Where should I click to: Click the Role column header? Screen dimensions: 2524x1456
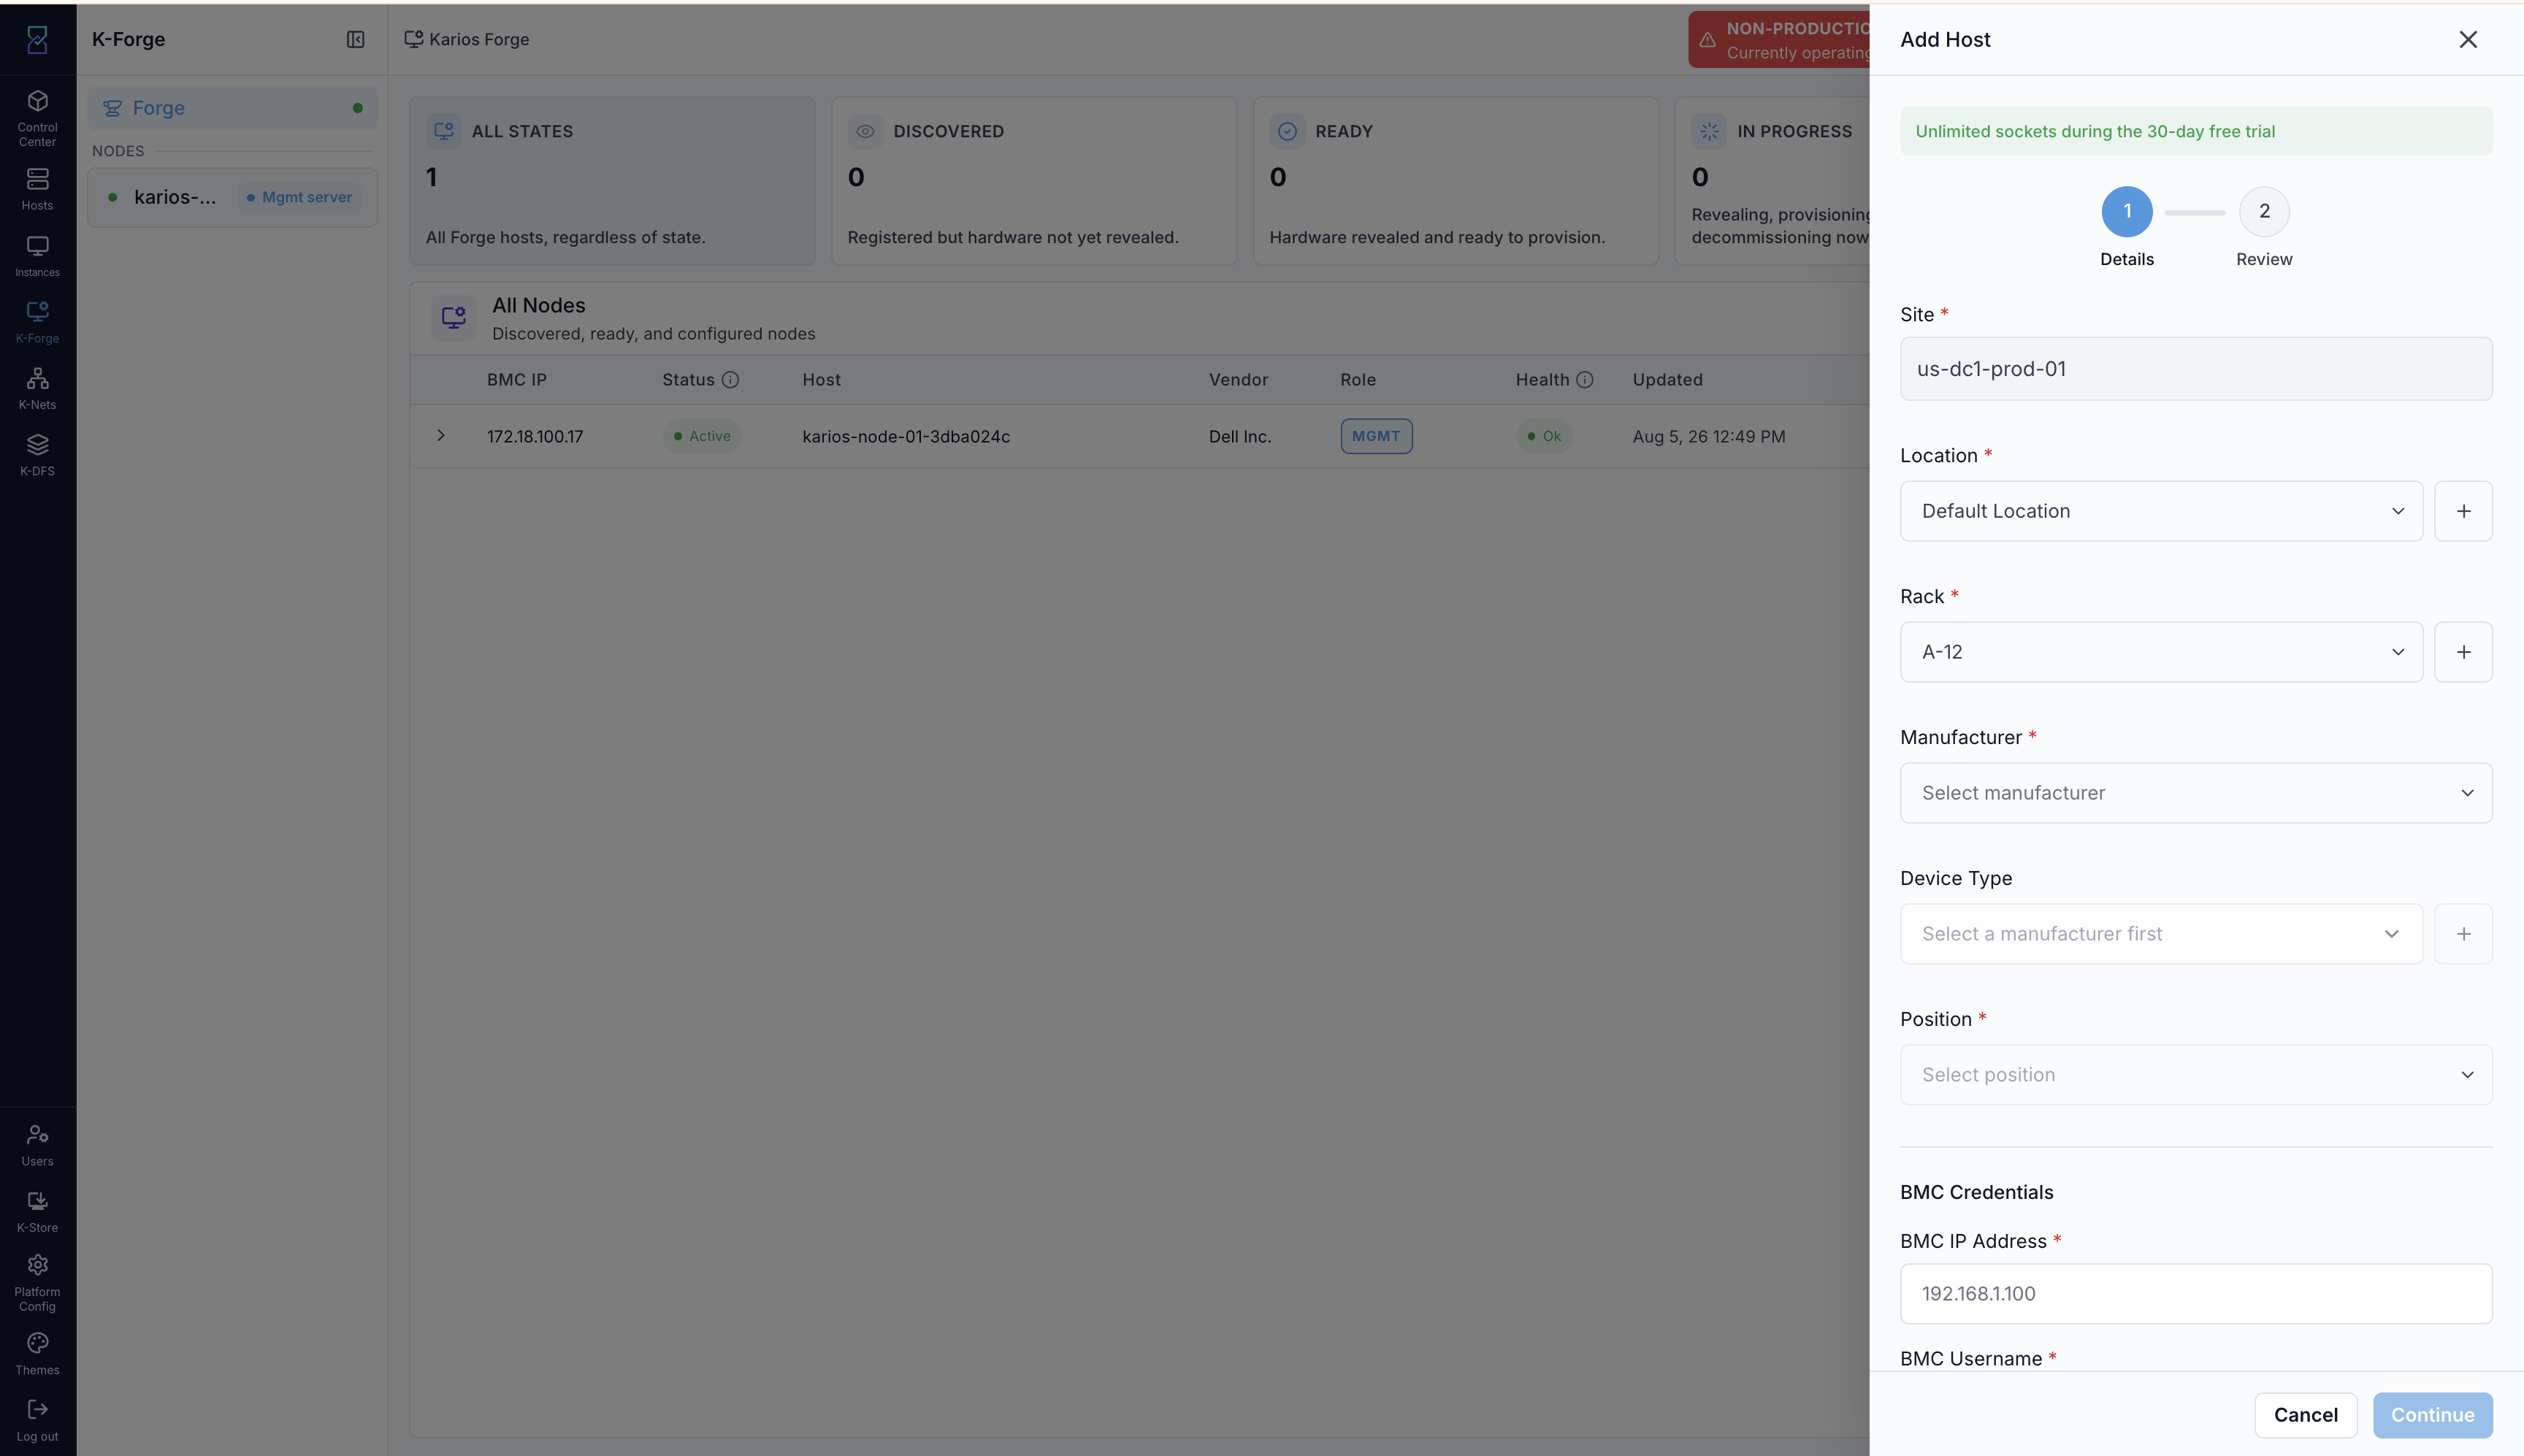[1358, 380]
